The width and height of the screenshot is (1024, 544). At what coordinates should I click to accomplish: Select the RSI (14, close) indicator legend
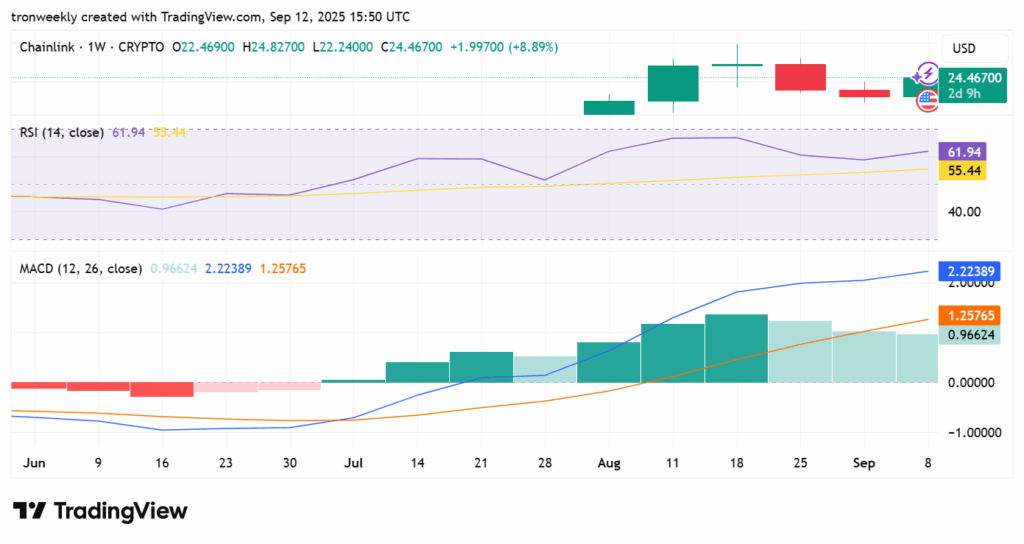[x=61, y=133]
